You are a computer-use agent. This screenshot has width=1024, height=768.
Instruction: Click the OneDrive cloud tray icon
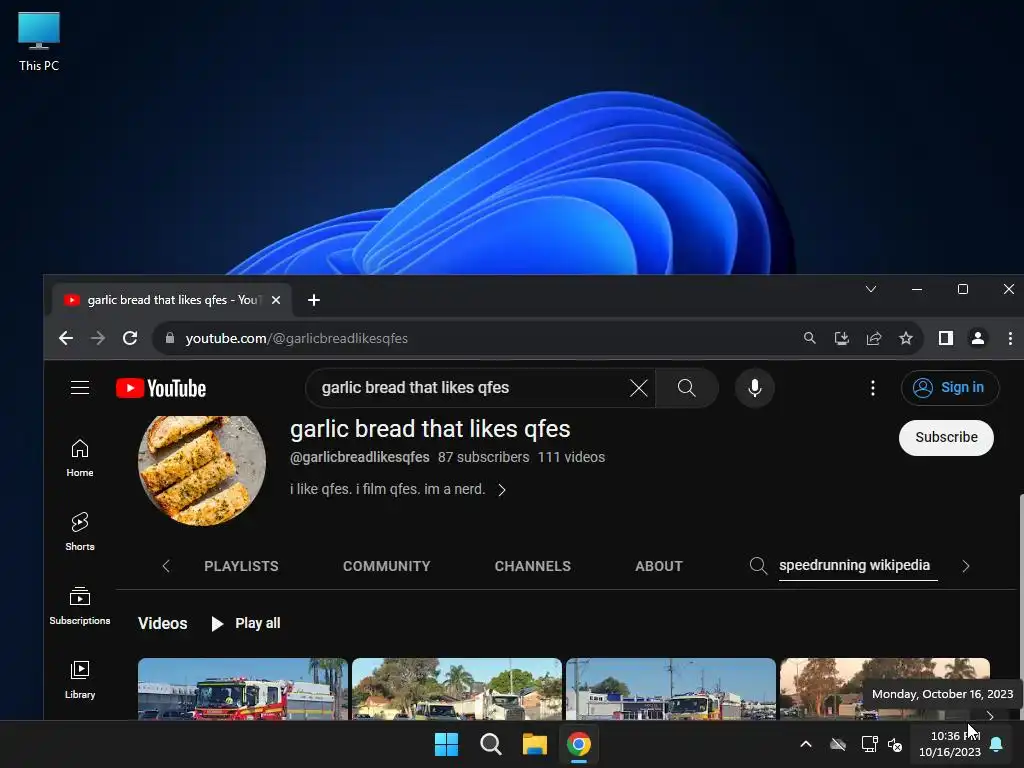pyautogui.click(x=838, y=744)
